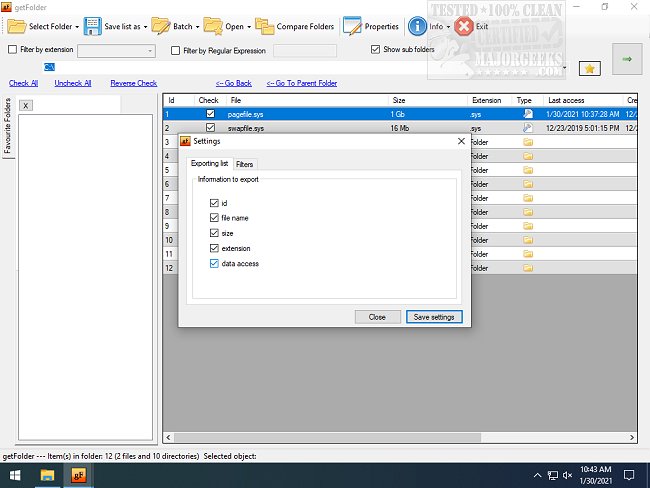This screenshot has width=650, height=488.
Task: Uncheck the size export checkbox
Action: [214, 233]
